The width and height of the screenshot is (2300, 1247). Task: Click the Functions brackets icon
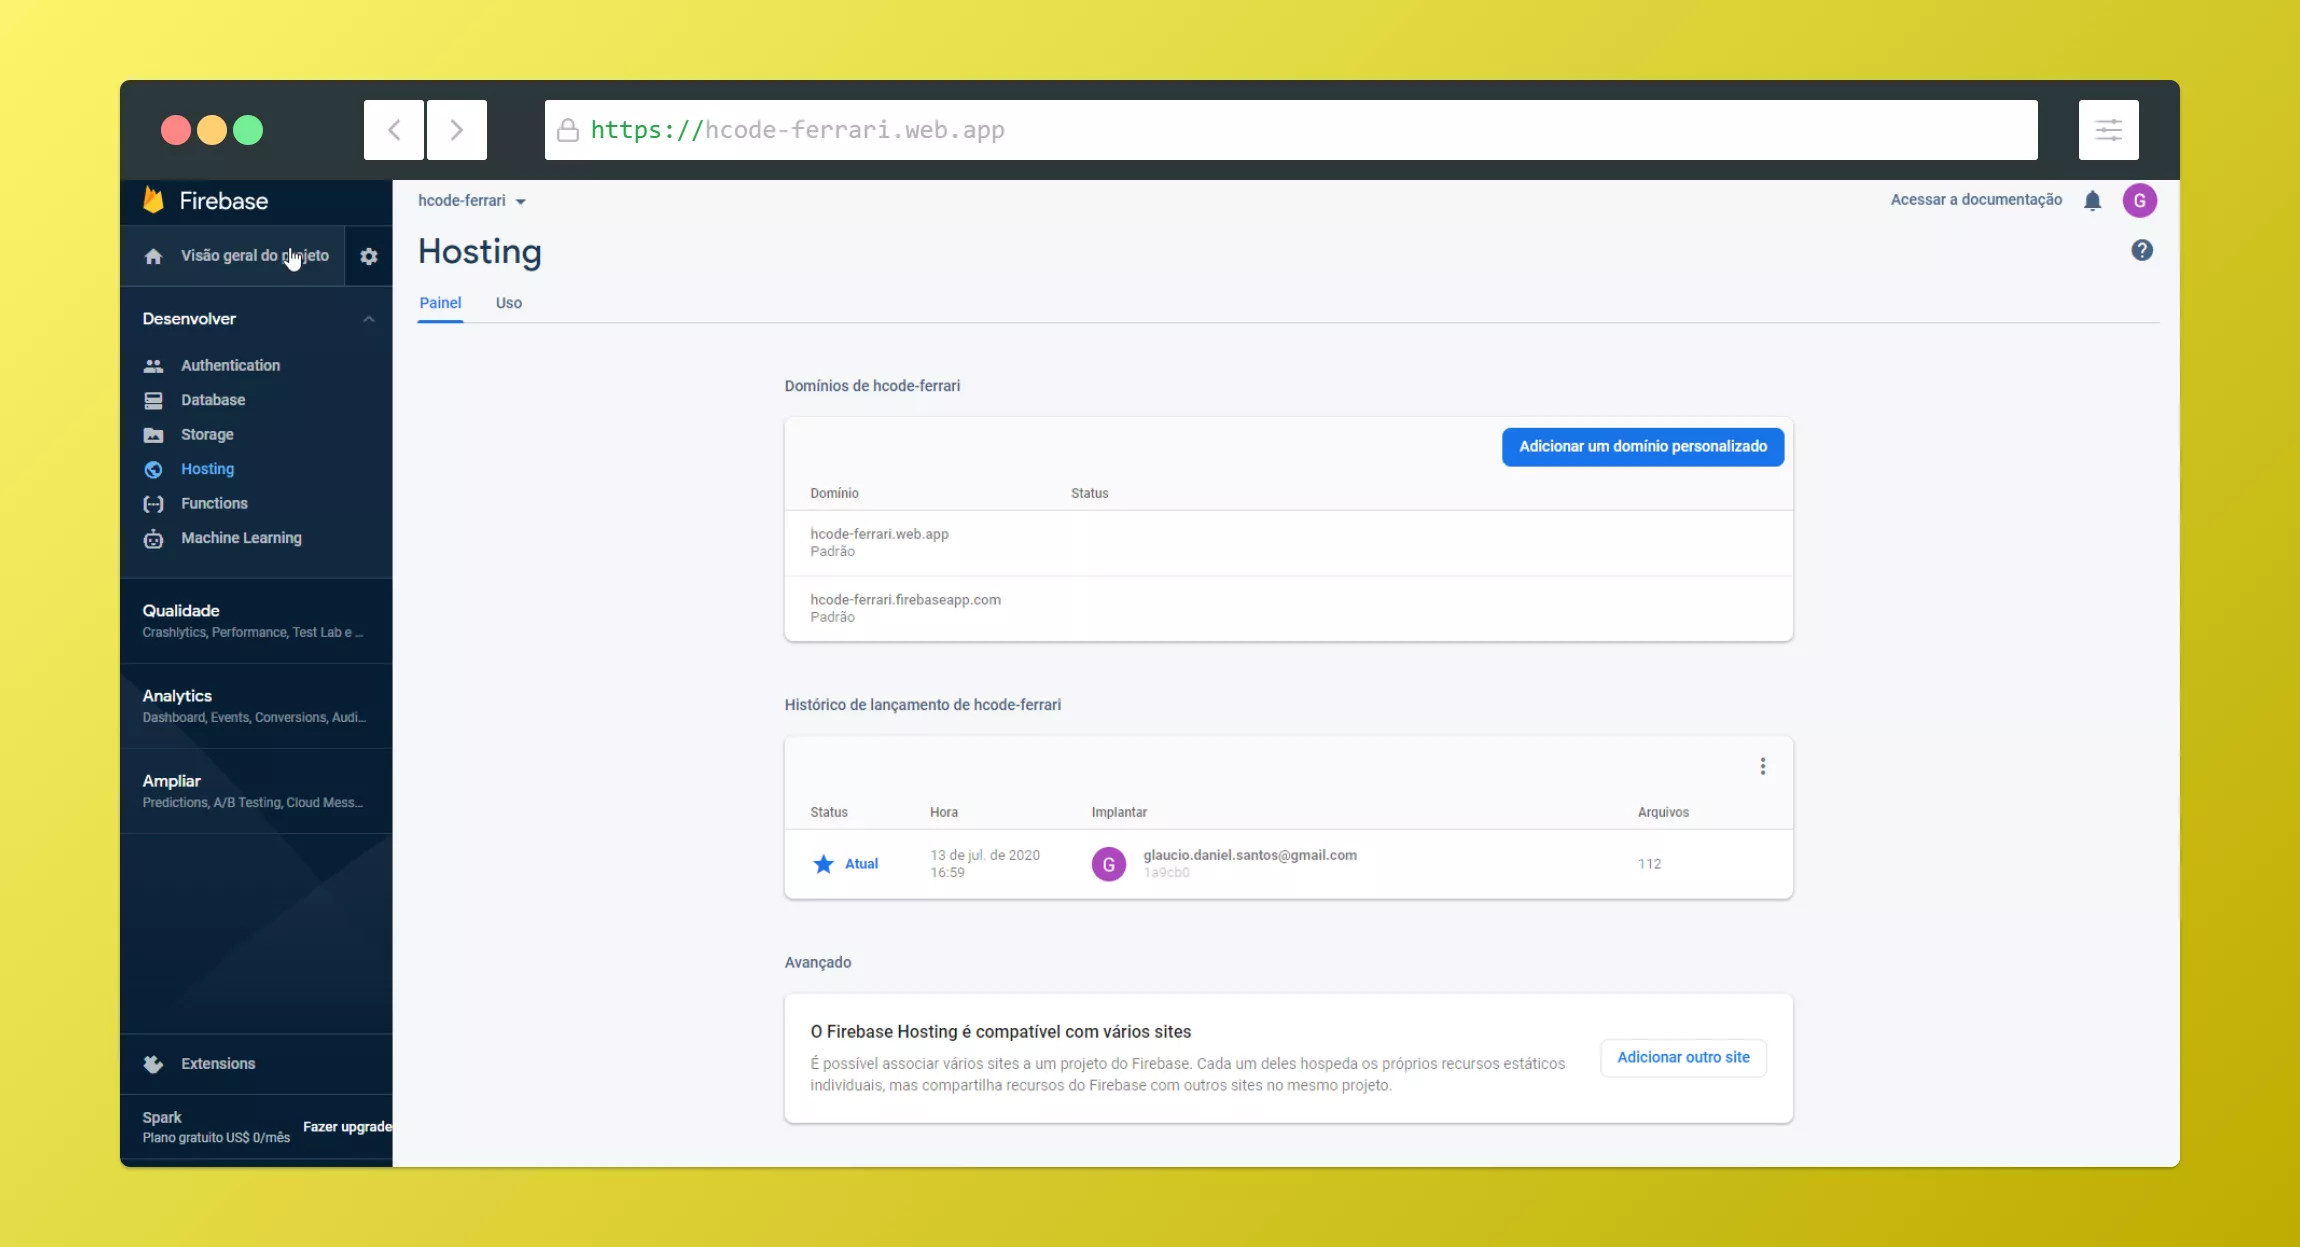(x=153, y=504)
